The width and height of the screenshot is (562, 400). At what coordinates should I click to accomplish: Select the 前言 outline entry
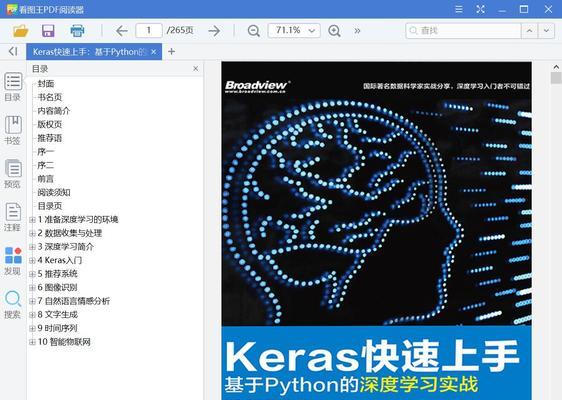pyautogui.click(x=46, y=179)
